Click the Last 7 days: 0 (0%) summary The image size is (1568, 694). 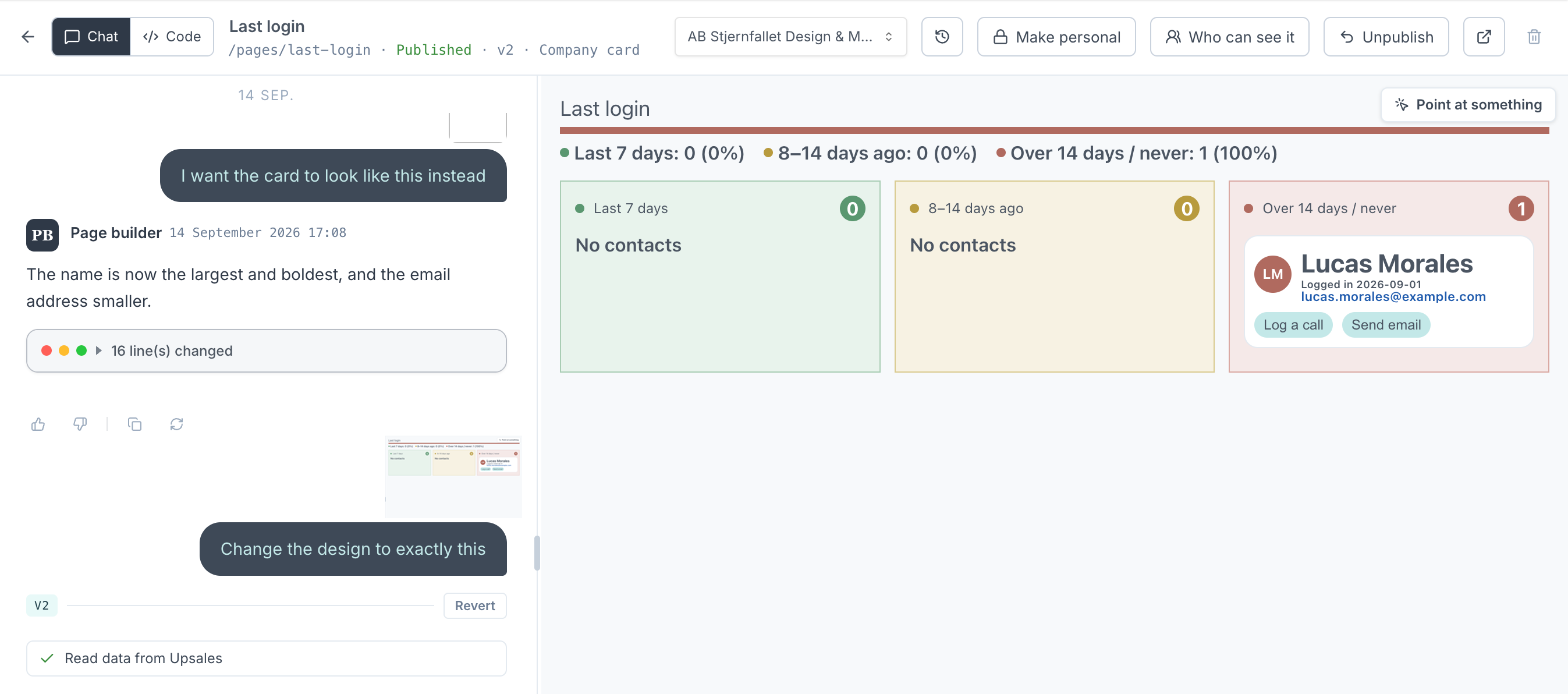(652, 153)
